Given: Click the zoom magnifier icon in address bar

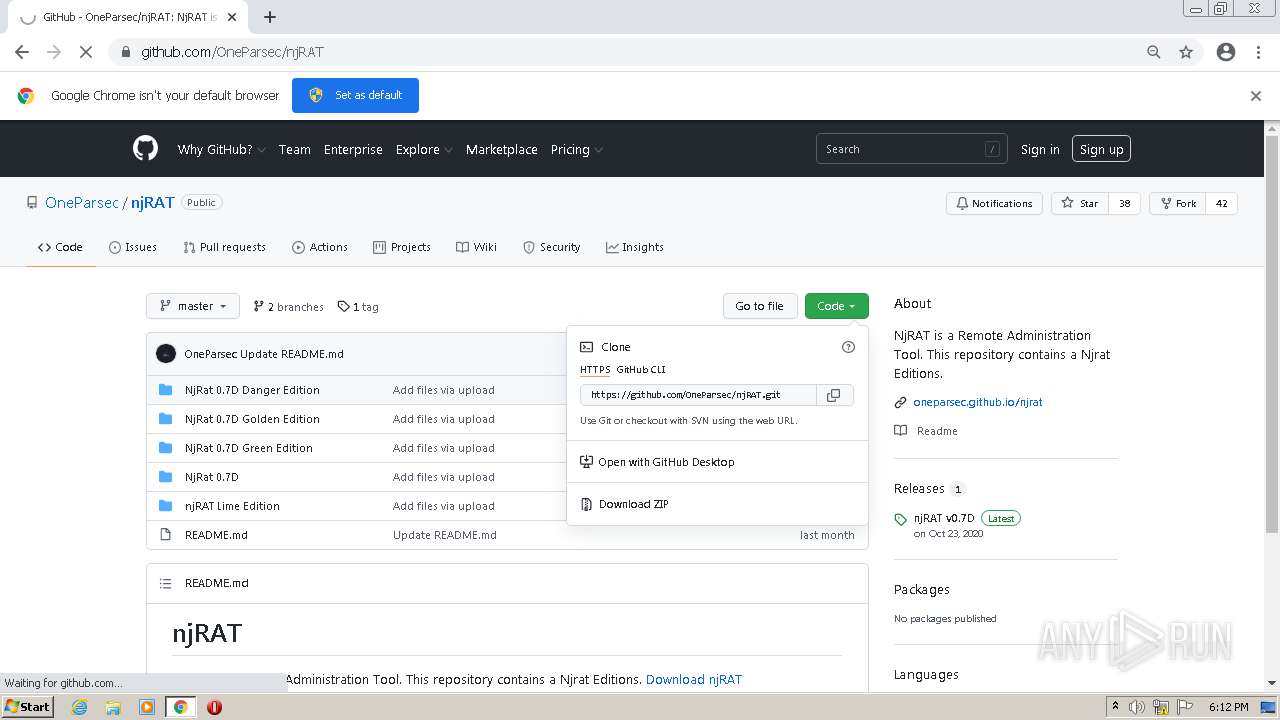Looking at the screenshot, I should [x=1154, y=52].
